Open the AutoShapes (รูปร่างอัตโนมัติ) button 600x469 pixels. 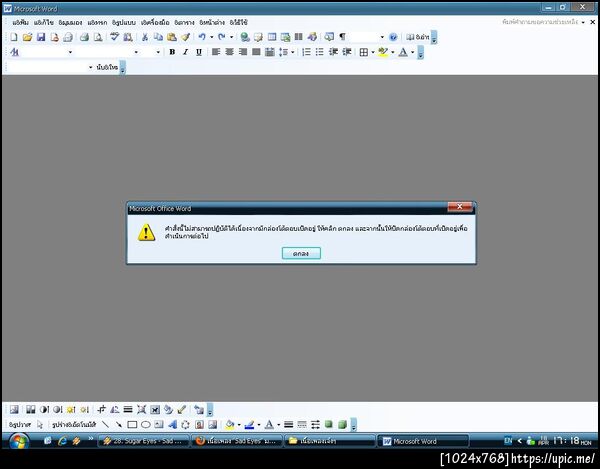[x=74, y=425]
